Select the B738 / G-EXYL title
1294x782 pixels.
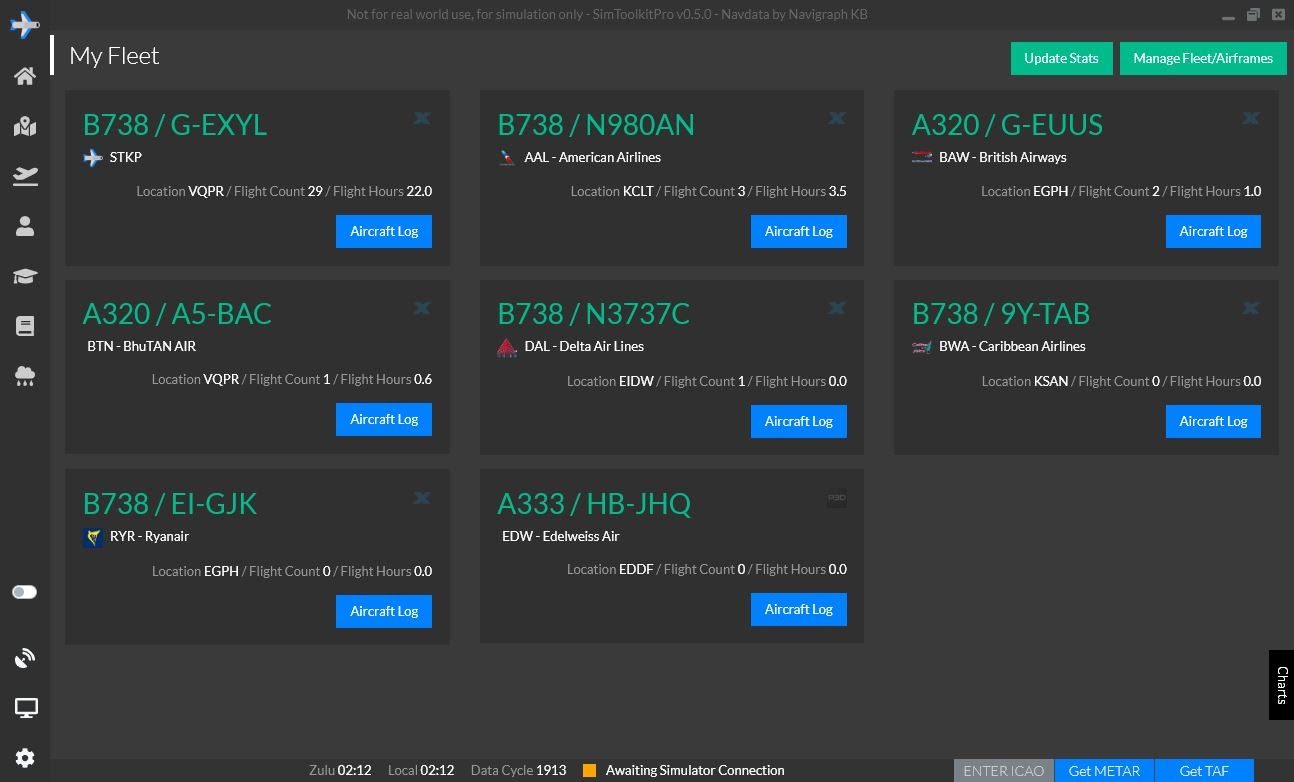point(175,125)
